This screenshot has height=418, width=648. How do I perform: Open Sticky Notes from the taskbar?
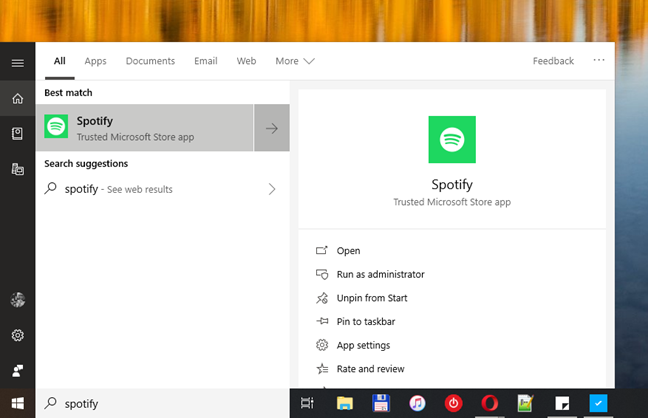click(x=562, y=403)
